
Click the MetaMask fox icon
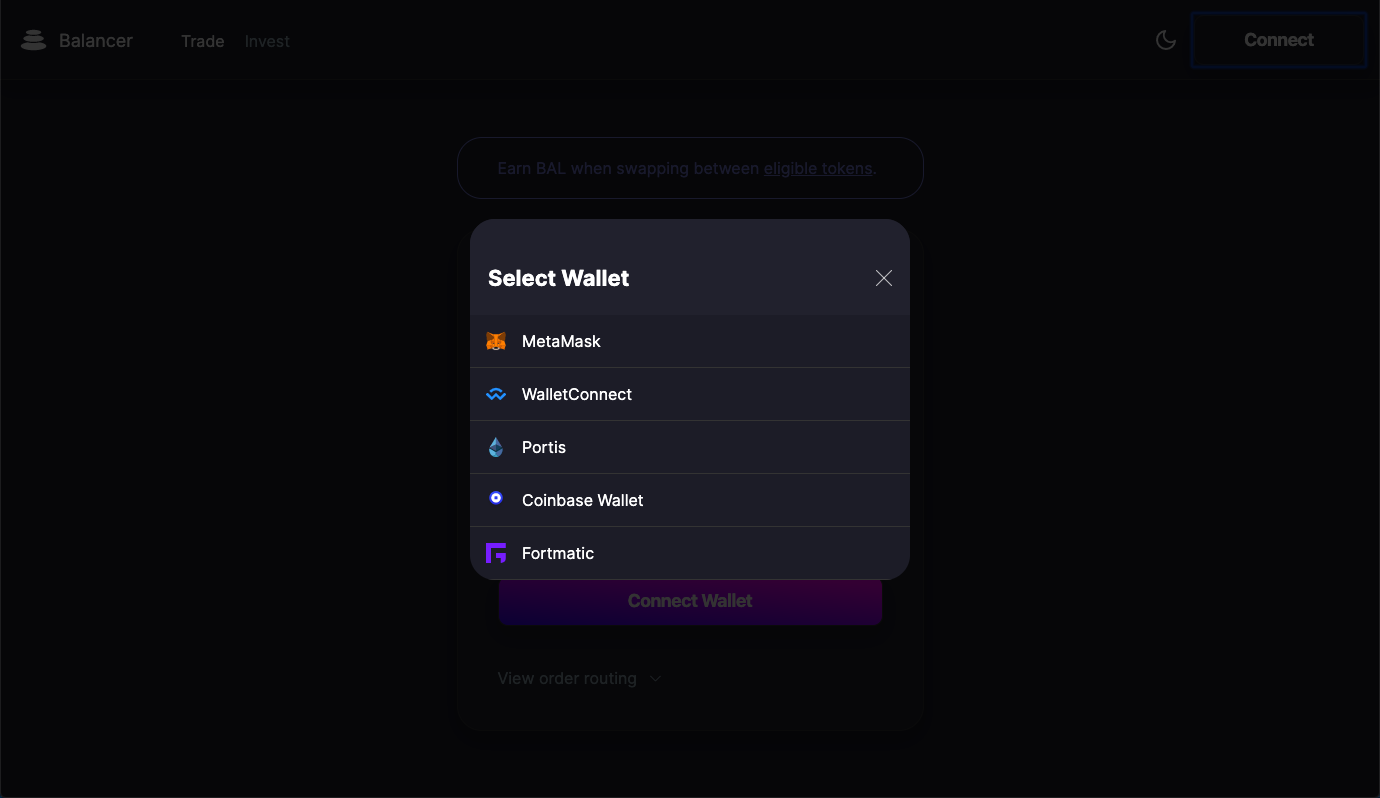[x=496, y=341]
